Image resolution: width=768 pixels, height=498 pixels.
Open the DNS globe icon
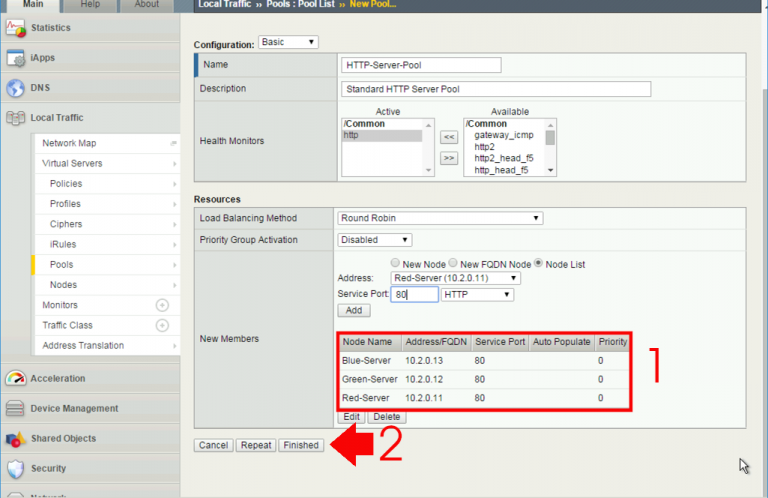coord(16,88)
